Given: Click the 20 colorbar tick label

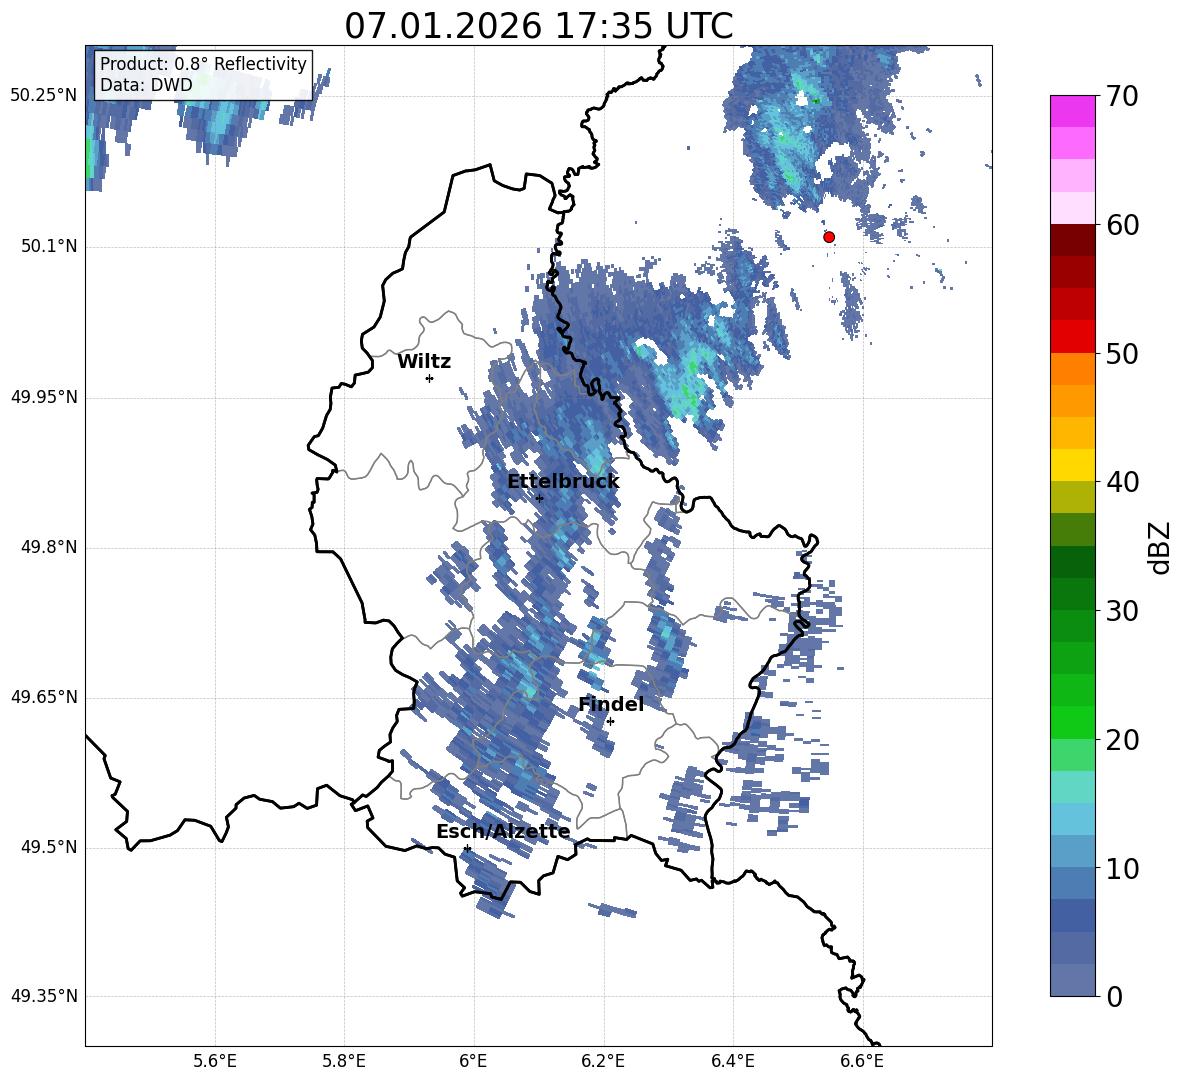Looking at the screenshot, I should pyautogui.click(x=1123, y=740).
